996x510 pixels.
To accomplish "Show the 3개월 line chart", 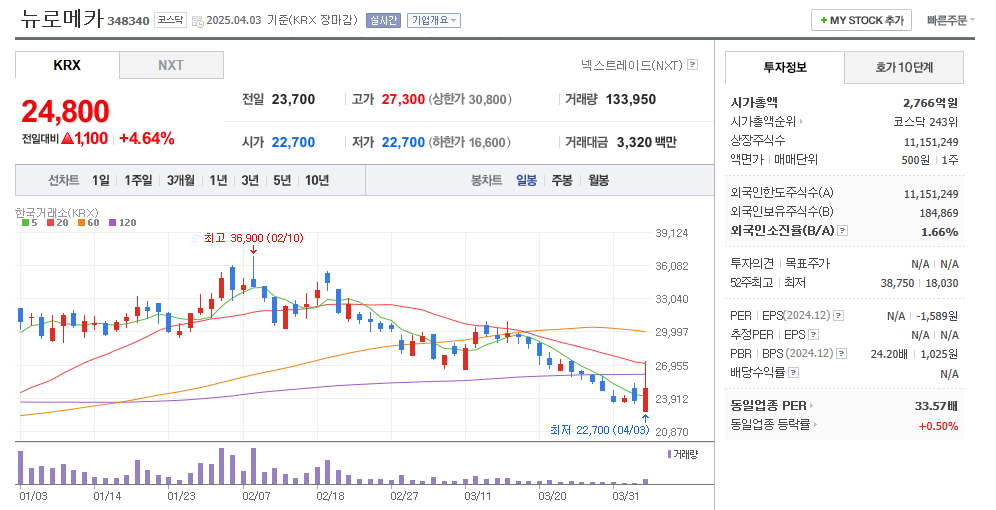I will coord(180,180).
